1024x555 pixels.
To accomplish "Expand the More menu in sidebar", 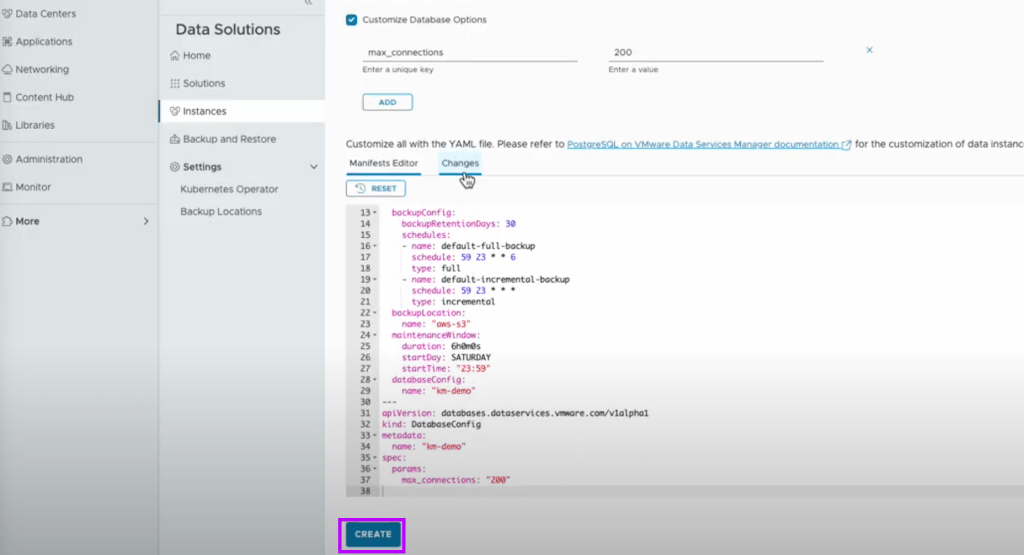I will coord(145,221).
